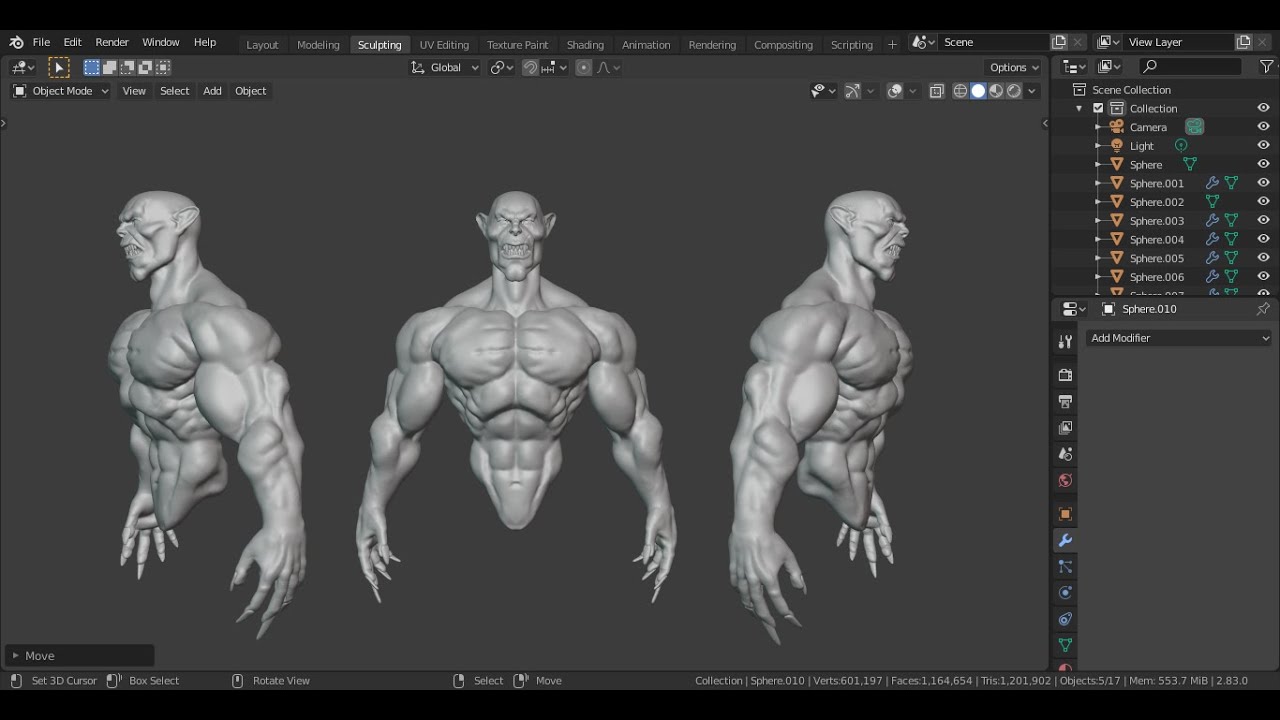This screenshot has height=720, width=1280.
Task: Select the Tweak select tool icon
Action: point(58,67)
